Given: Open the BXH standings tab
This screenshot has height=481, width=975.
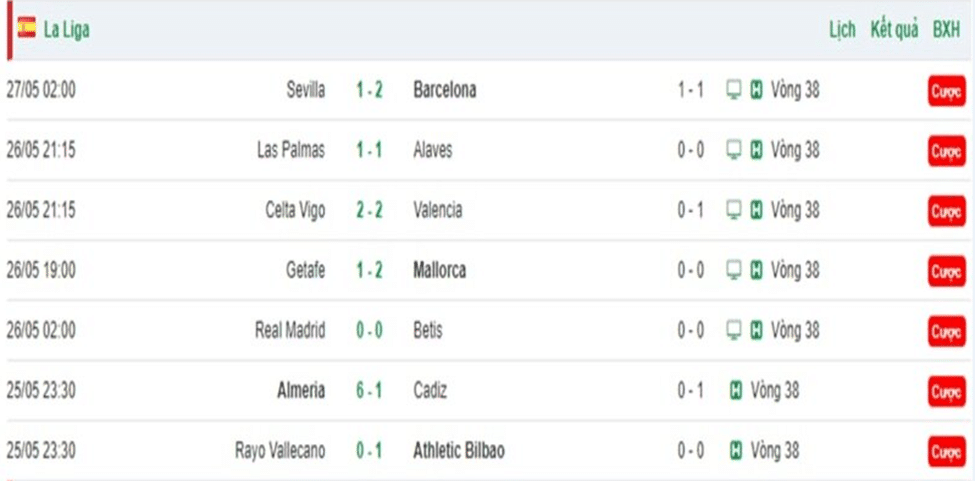Looking at the screenshot, I should click(946, 30).
